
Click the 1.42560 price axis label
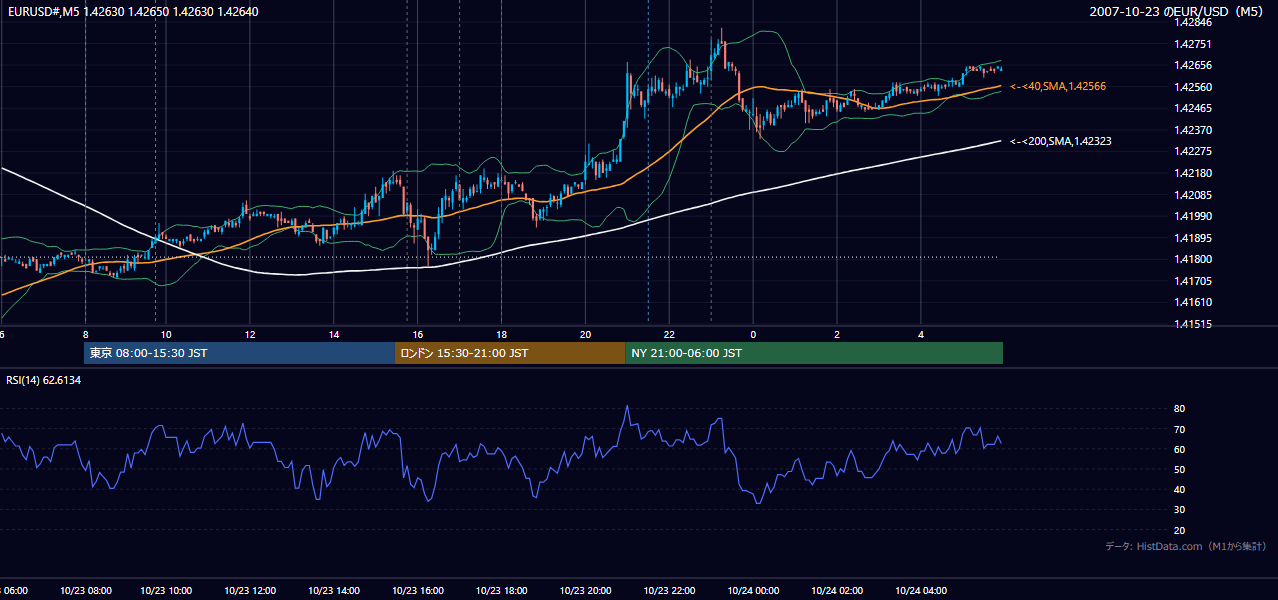[1193, 87]
